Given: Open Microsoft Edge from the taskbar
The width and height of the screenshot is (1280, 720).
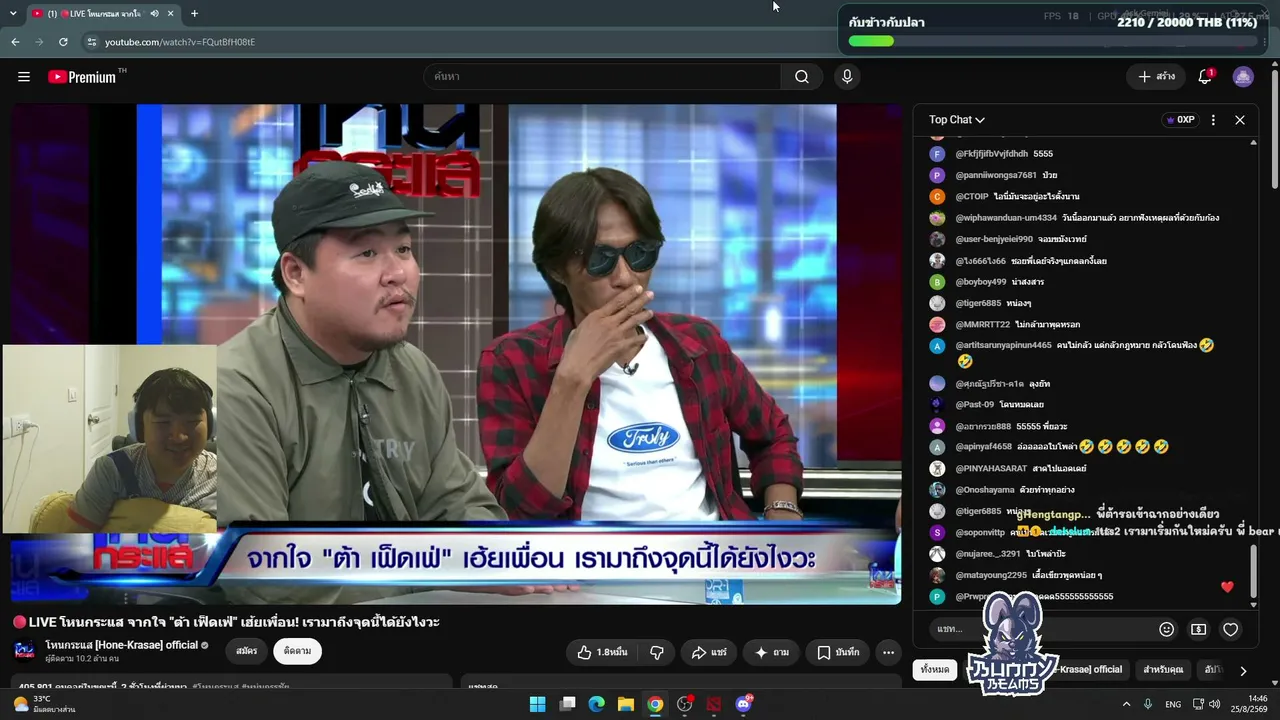Looking at the screenshot, I should click(x=596, y=704).
